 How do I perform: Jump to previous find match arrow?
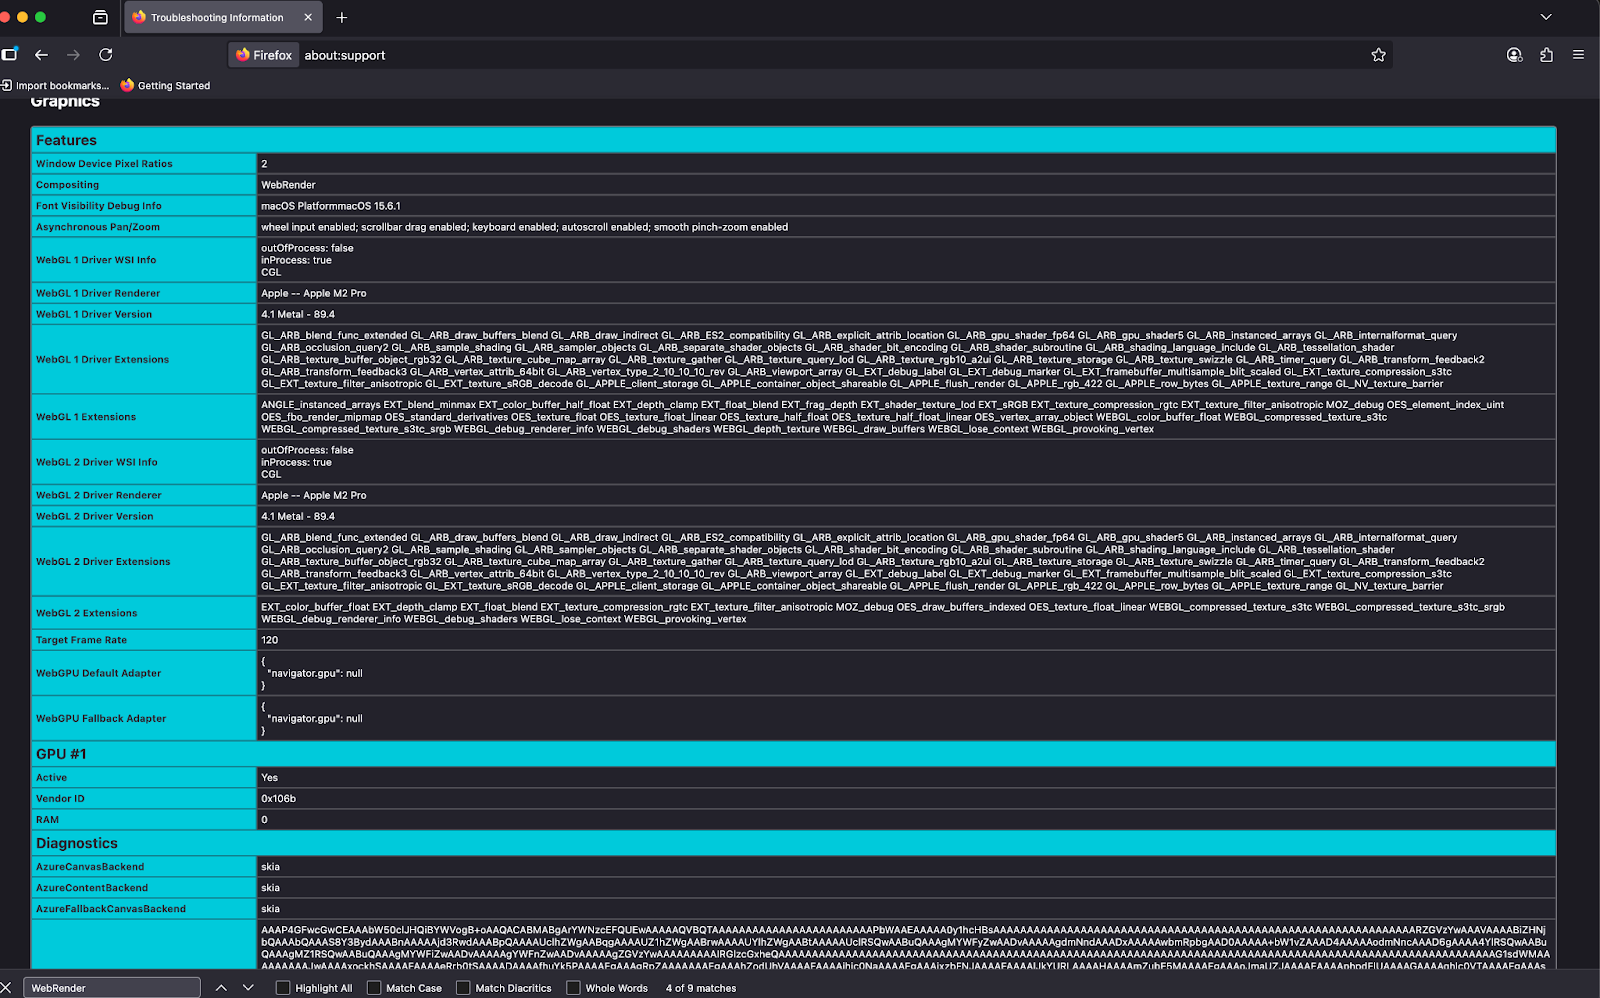point(221,988)
